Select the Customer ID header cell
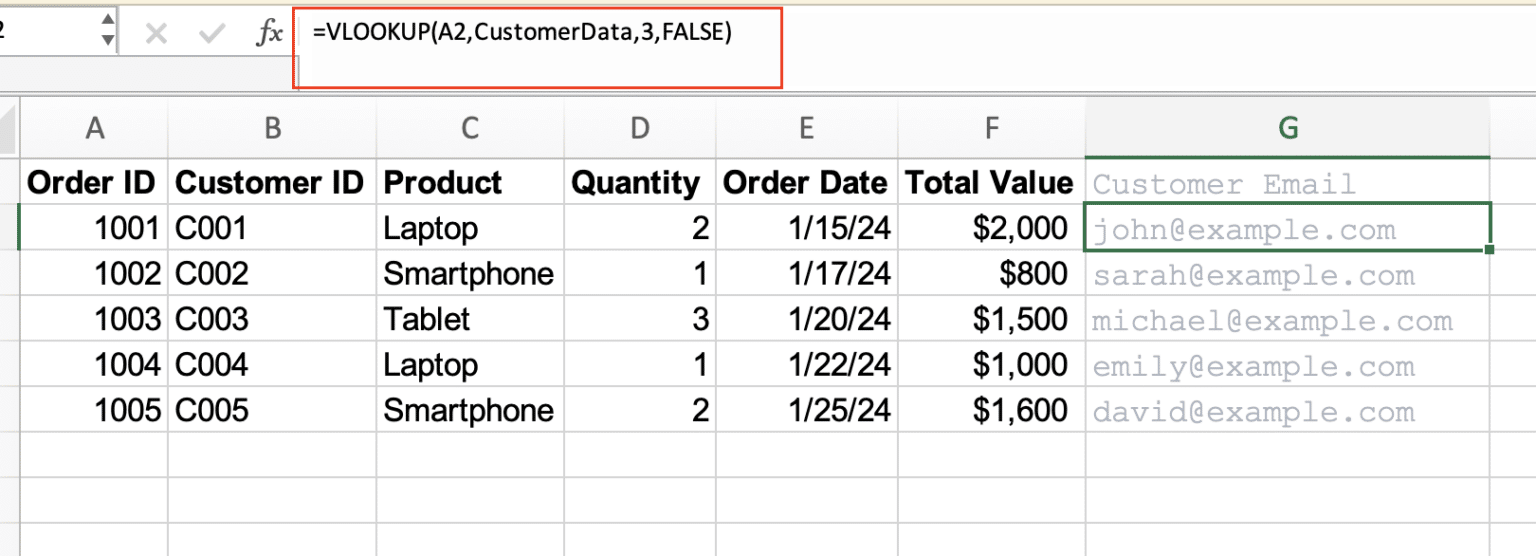 pos(272,182)
